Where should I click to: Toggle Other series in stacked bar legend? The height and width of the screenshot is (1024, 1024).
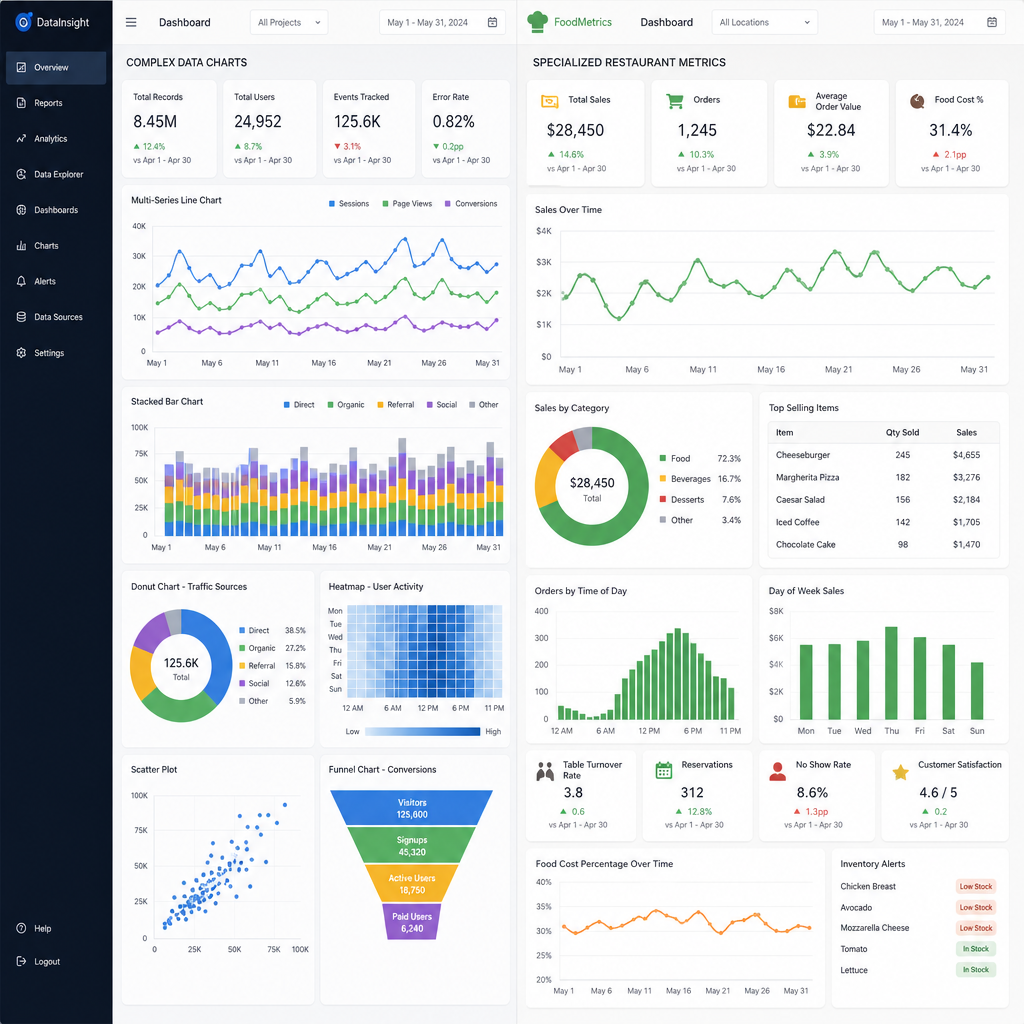coord(484,405)
